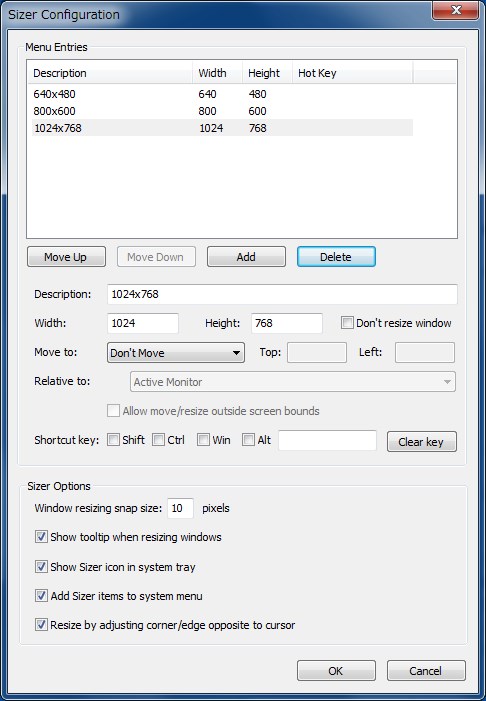Click the Height column header
The height and width of the screenshot is (701, 486).
267,73
